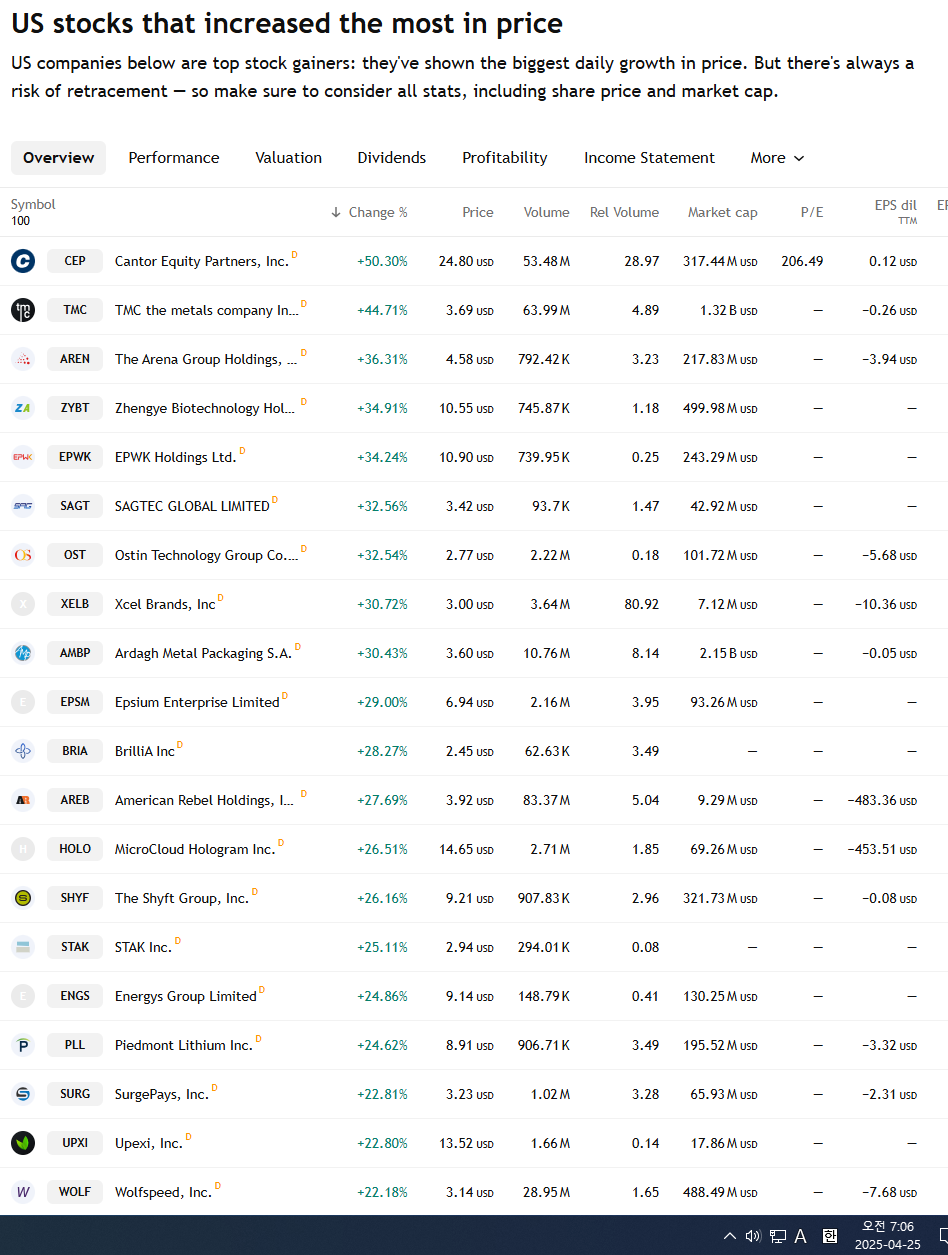Click the Xcel Brands placeholder logo icon
This screenshot has width=948, height=1255.
[x=23, y=604]
